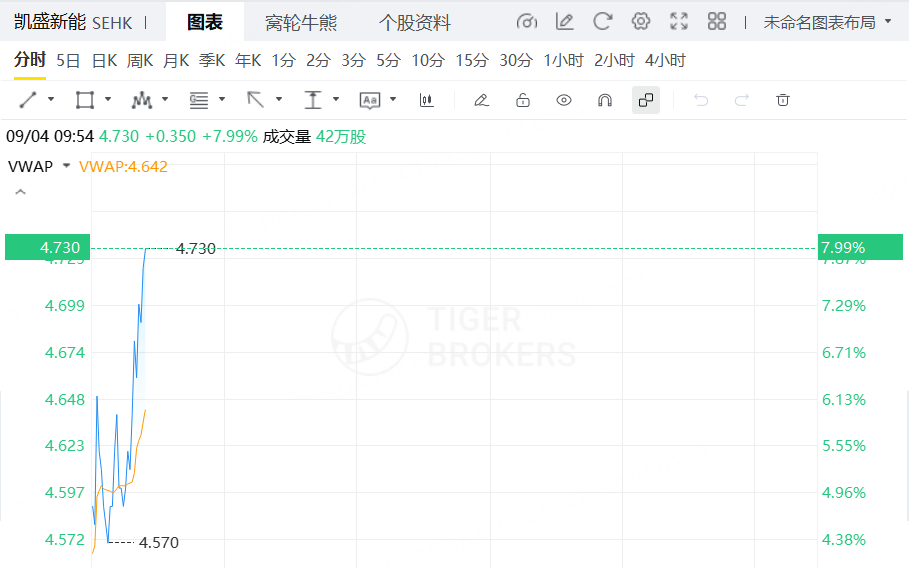Select the 5分 interval

point(388,60)
